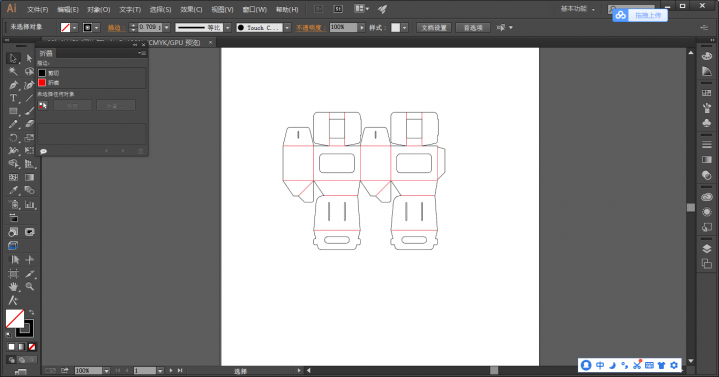Switch to Gradient fill mode
The width and height of the screenshot is (719, 377).
pyautogui.click(x=21, y=347)
